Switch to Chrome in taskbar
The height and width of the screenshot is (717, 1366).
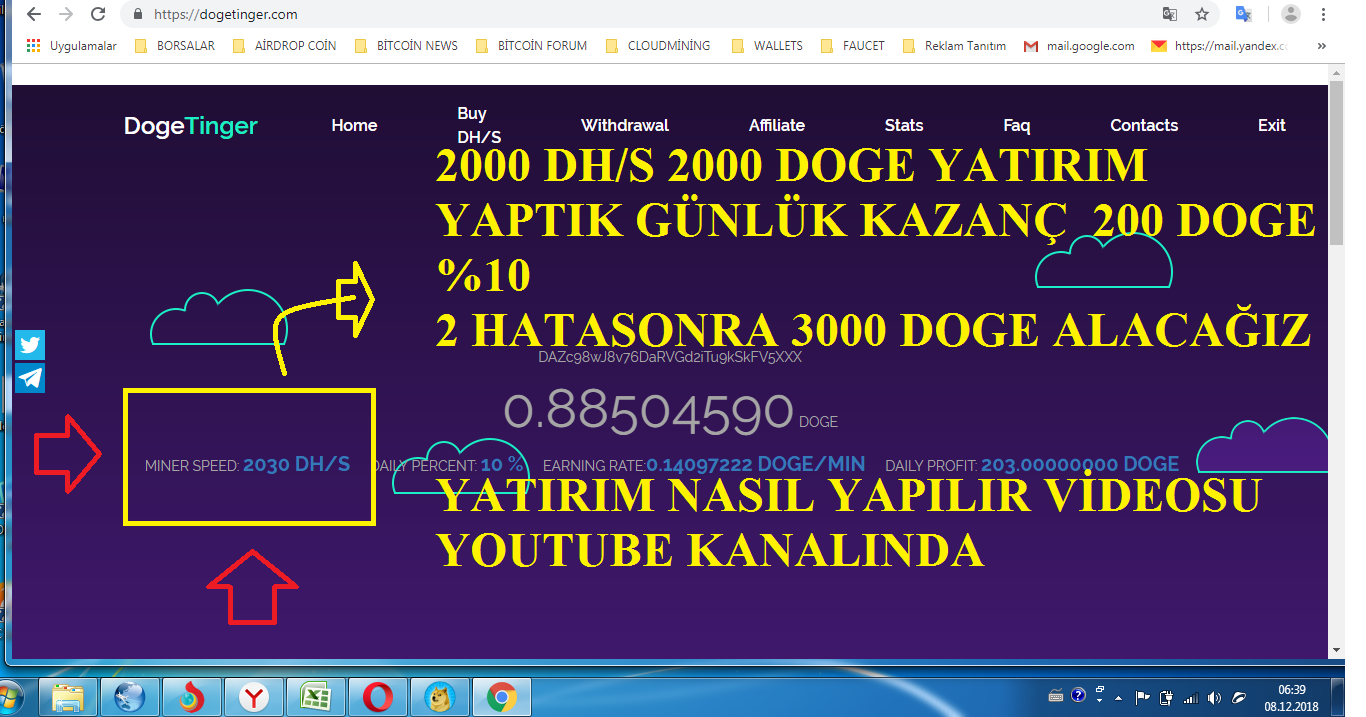[501, 696]
